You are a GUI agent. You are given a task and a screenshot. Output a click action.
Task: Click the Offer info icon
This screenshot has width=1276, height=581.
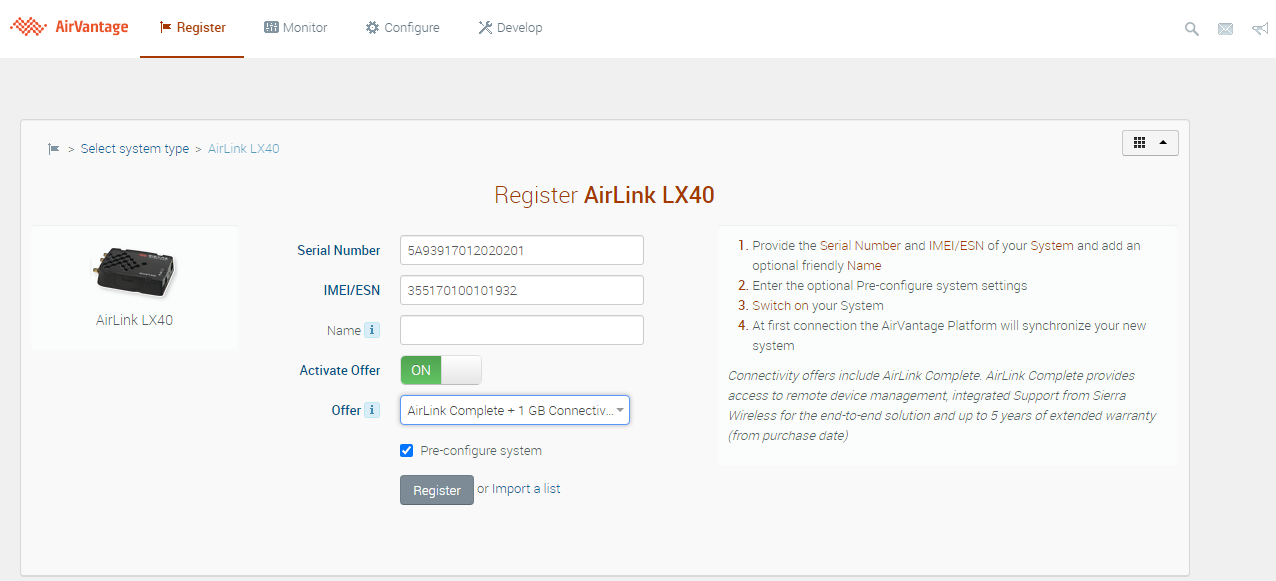tap(372, 410)
